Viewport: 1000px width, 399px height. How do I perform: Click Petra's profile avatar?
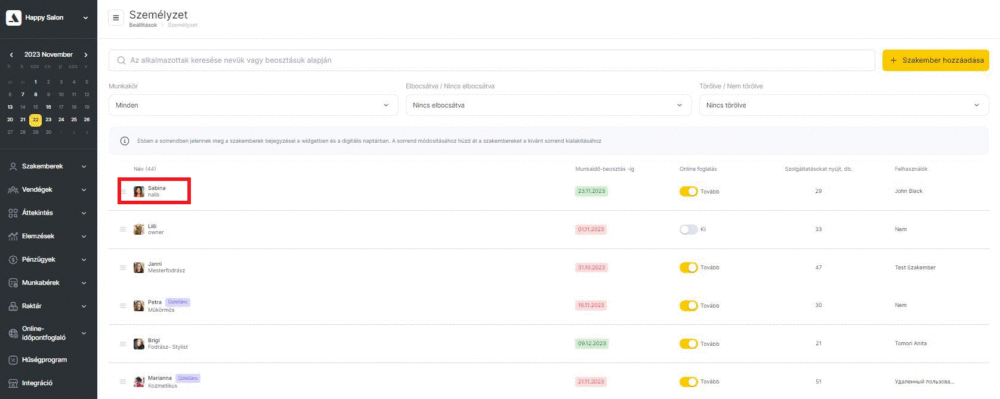(138, 306)
